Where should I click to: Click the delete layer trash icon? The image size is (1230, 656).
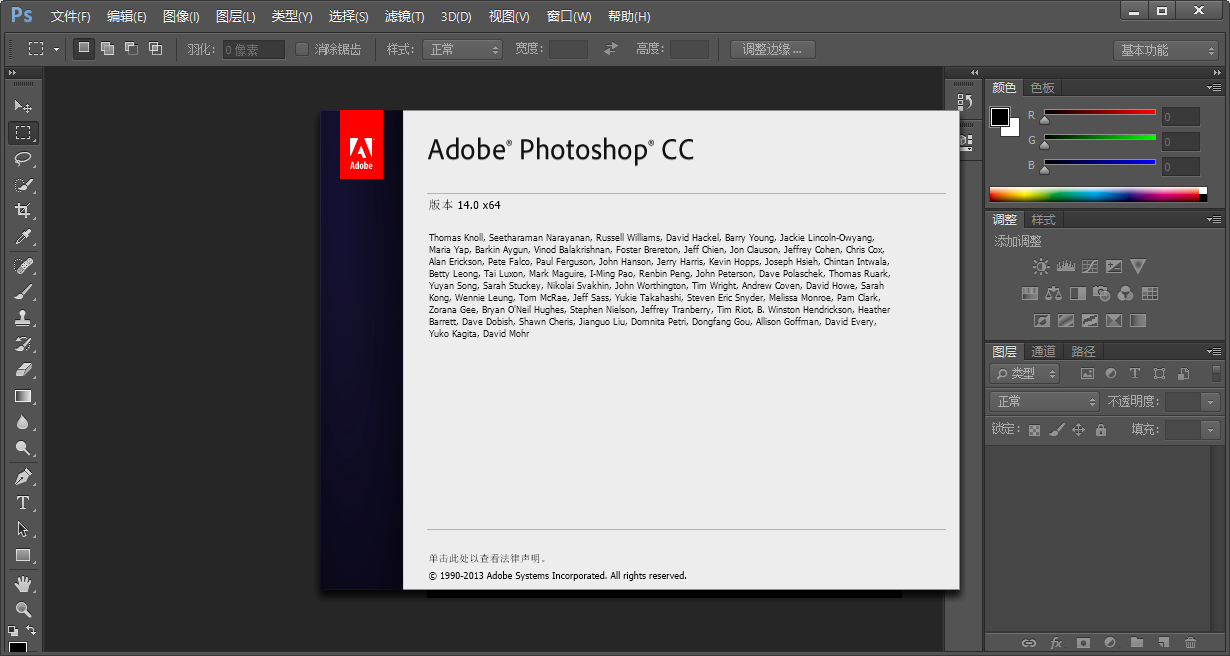click(x=1190, y=643)
